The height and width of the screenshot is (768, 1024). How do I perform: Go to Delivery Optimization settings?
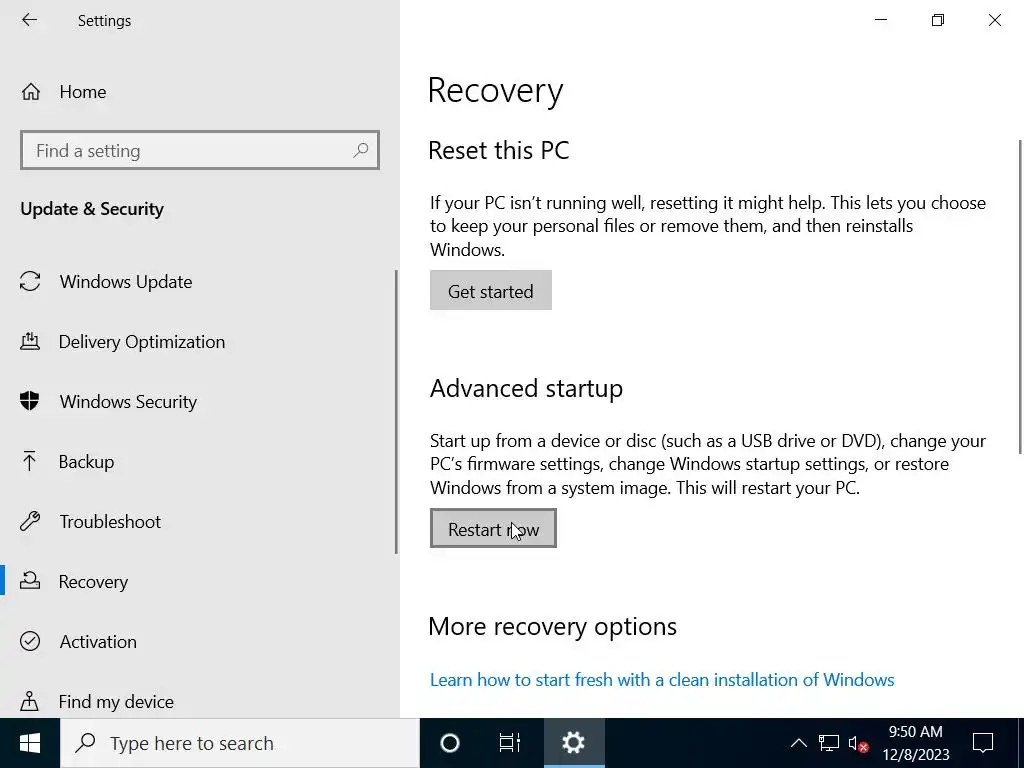(x=200, y=342)
